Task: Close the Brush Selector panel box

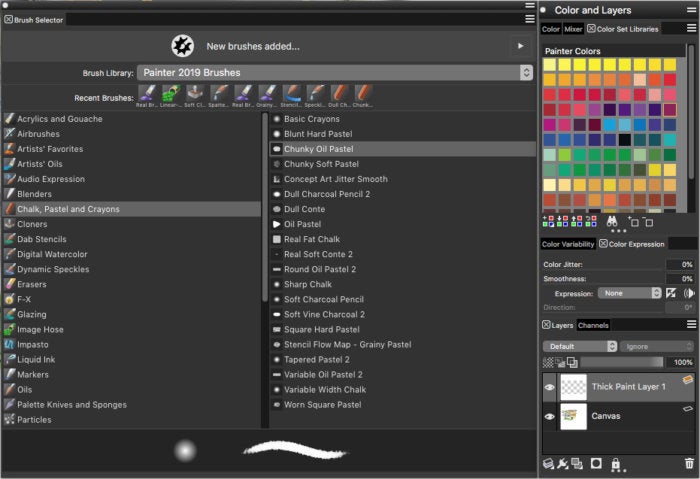Action: 8,20
